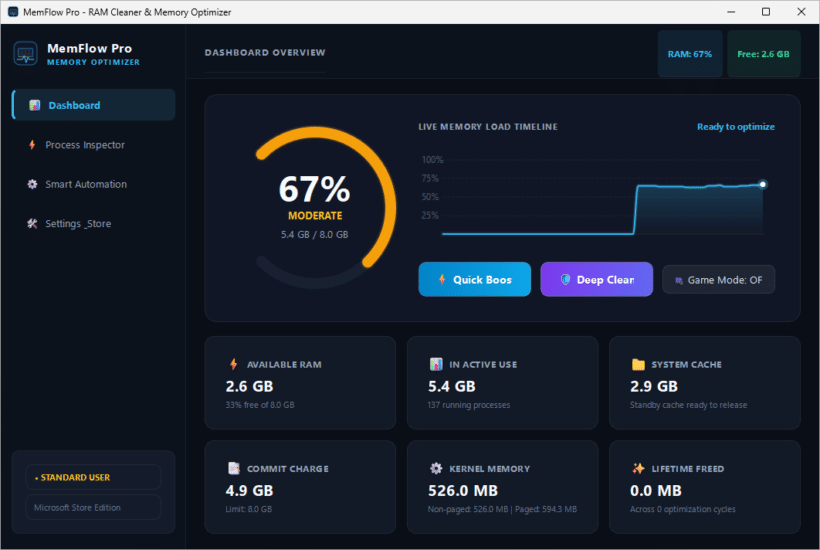Image resolution: width=820 pixels, height=550 pixels.
Task: Click the Lifetime Freed sparkle icon
Action: [x=638, y=468]
